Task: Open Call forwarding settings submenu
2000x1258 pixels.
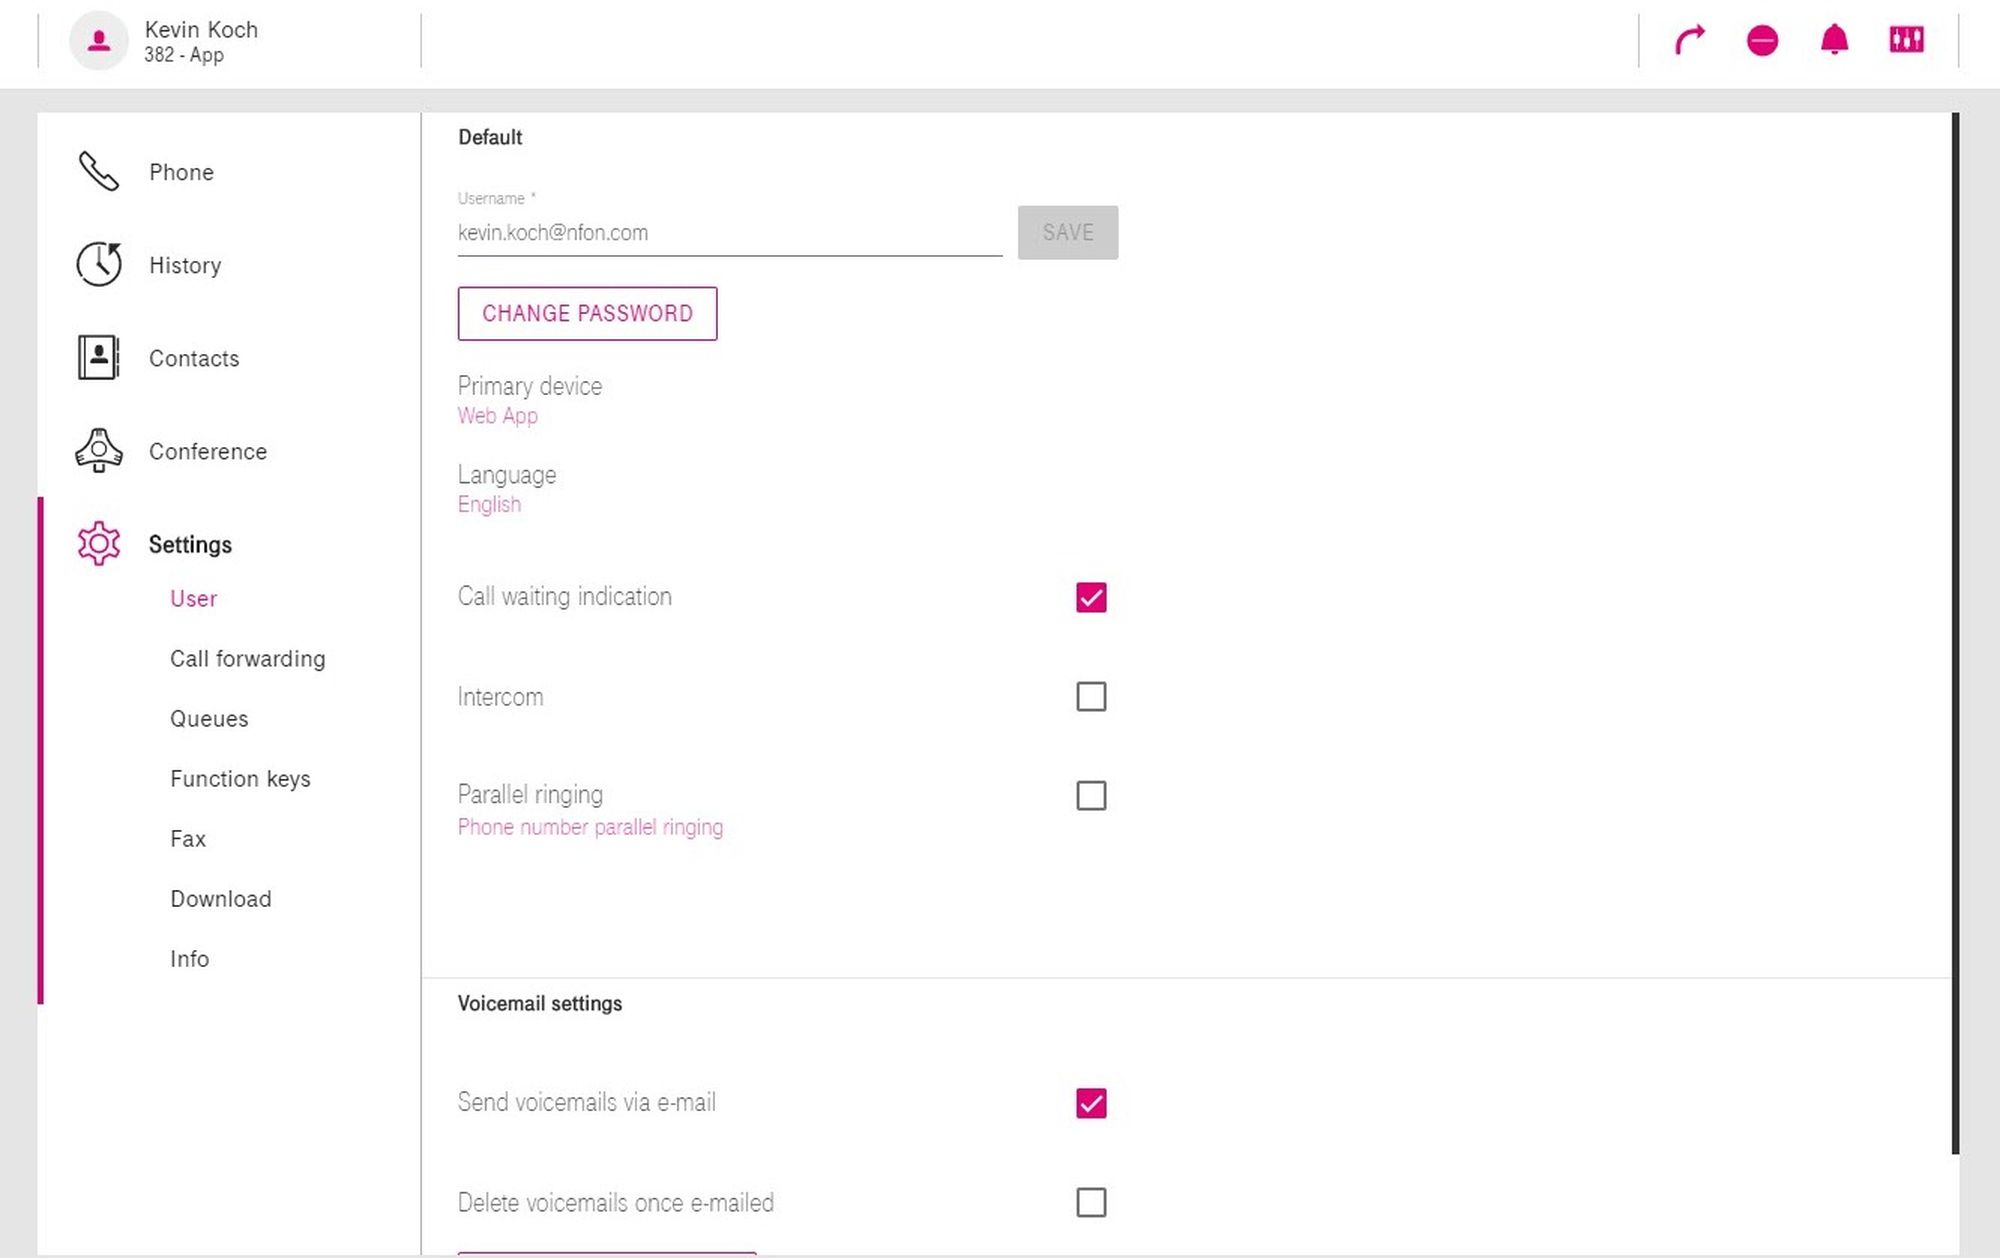Action: coord(247,659)
